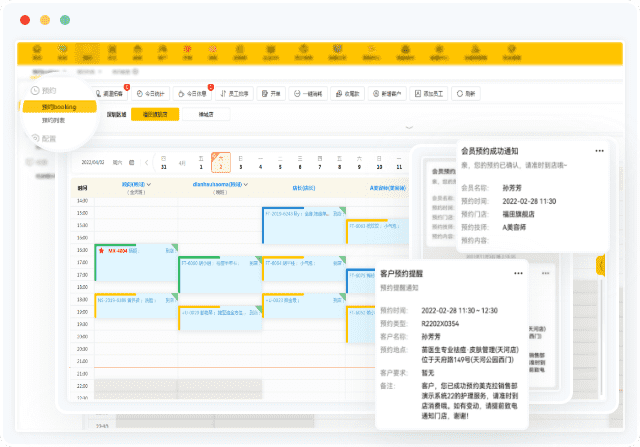Click the 开单 button
The image size is (640, 447).
(271, 93)
